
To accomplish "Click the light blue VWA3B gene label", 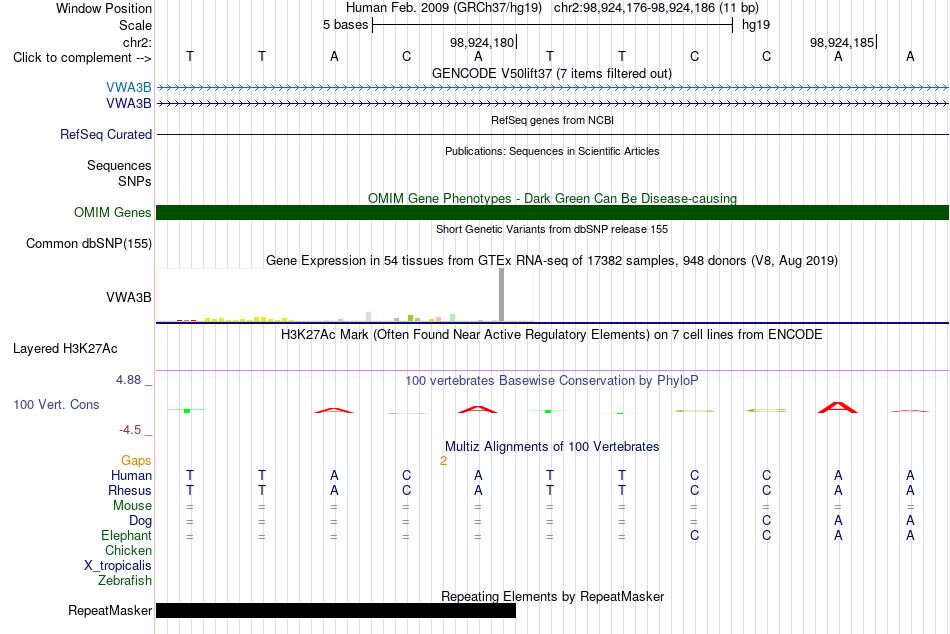I will [128, 87].
